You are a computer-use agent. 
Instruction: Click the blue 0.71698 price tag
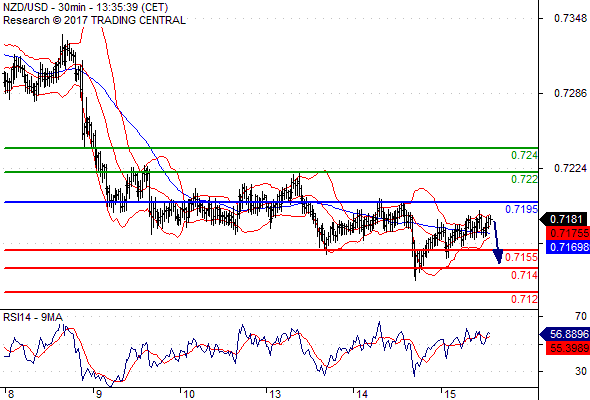(567, 247)
